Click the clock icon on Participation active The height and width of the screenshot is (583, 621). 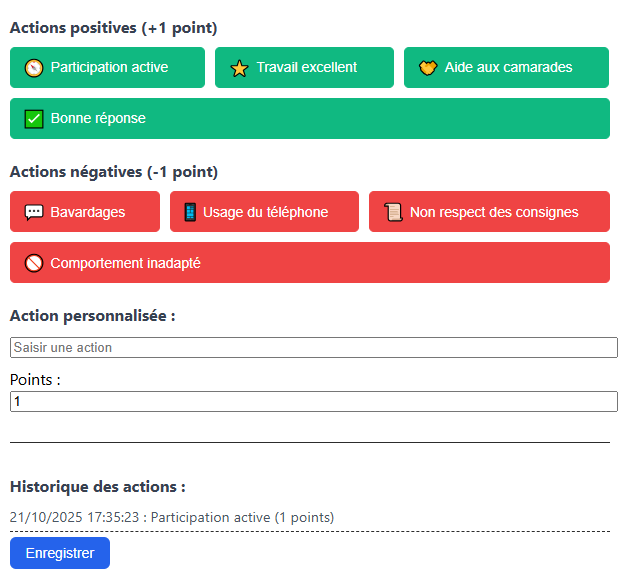click(x=34, y=68)
